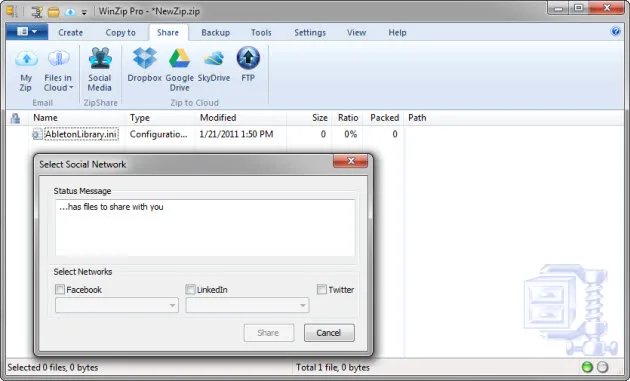Screen dimensions: 630x381
Task: Click the Share dialog button
Action: 268,333
